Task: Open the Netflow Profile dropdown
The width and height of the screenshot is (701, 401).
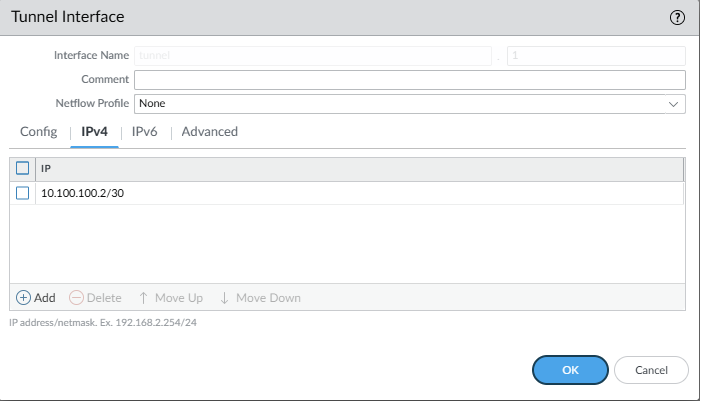Action: [400, 103]
